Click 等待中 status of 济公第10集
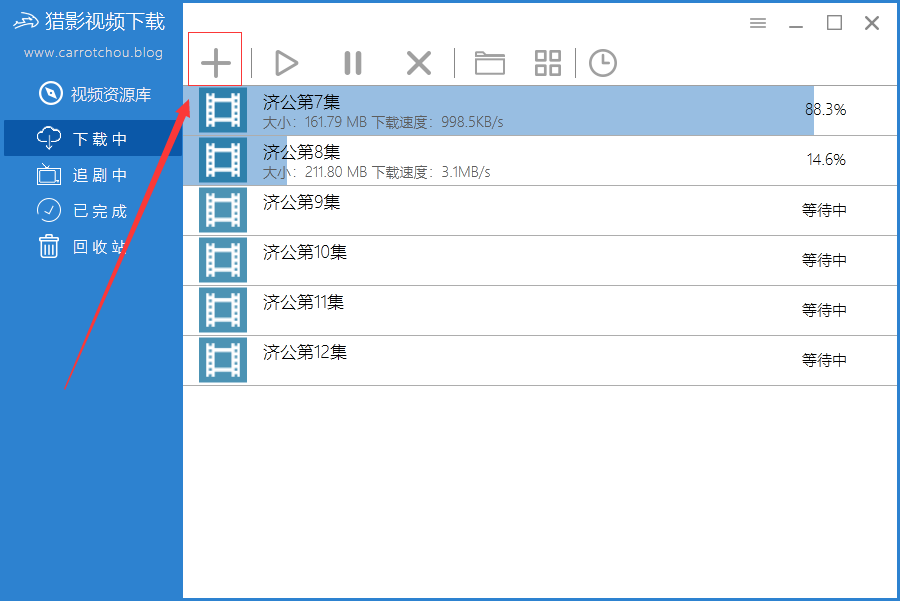The image size is (900, 601). click(824, 260)
